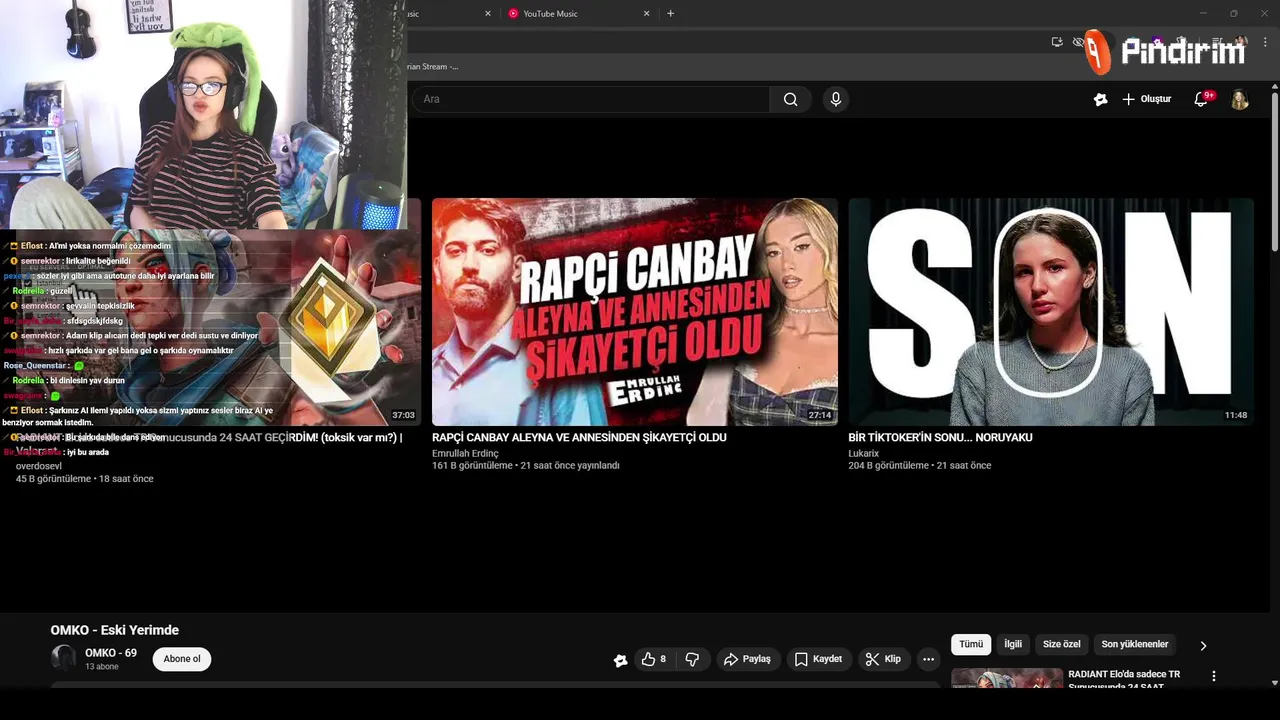Open more actions ellipsis under the video
Screen dimensions: 1280x720
(x=928, y=659)
